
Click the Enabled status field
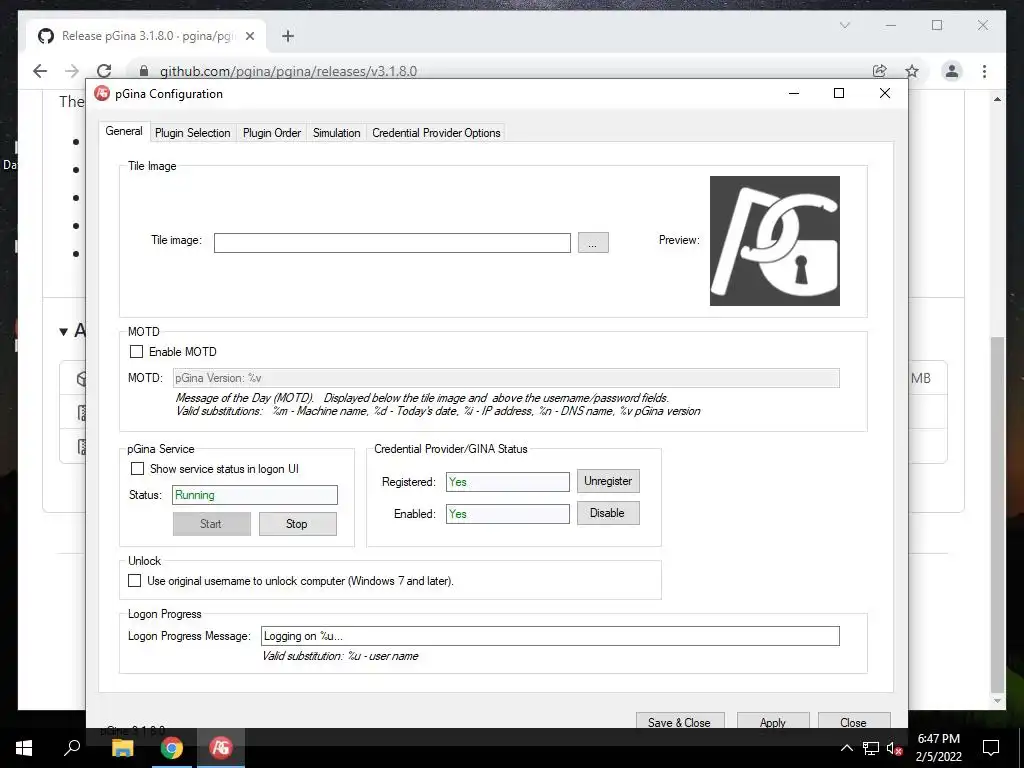pyautogui.click(x=507, y=514)
